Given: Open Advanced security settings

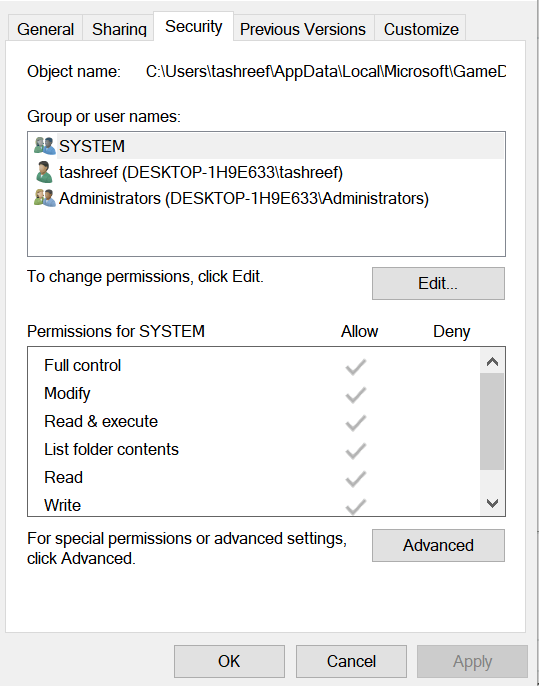Looking at the screenshot, I should [x=438, y=545].
